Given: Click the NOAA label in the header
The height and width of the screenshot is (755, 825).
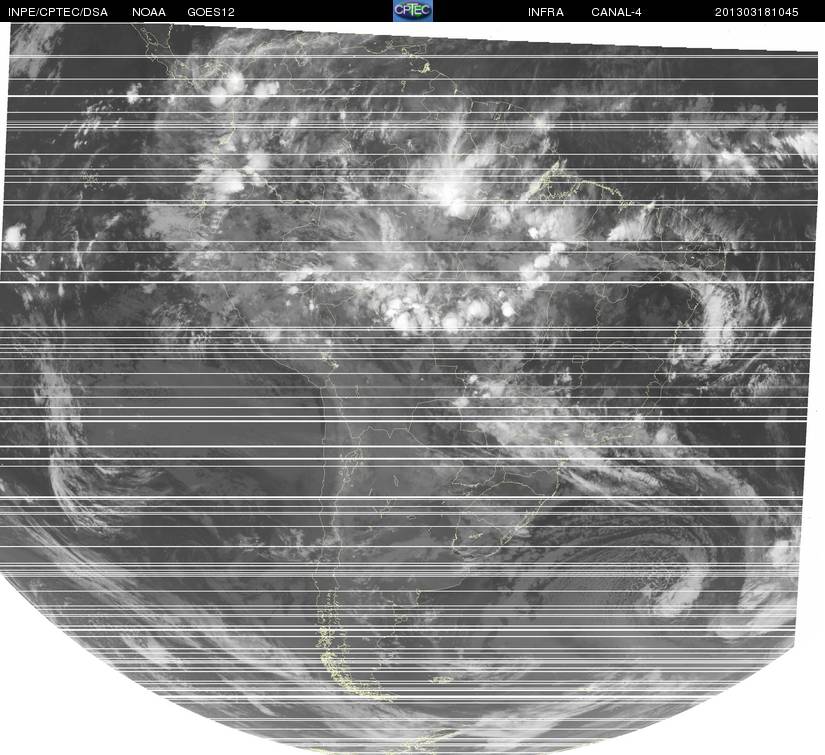Looking at the screenshot, I should 149,12.
